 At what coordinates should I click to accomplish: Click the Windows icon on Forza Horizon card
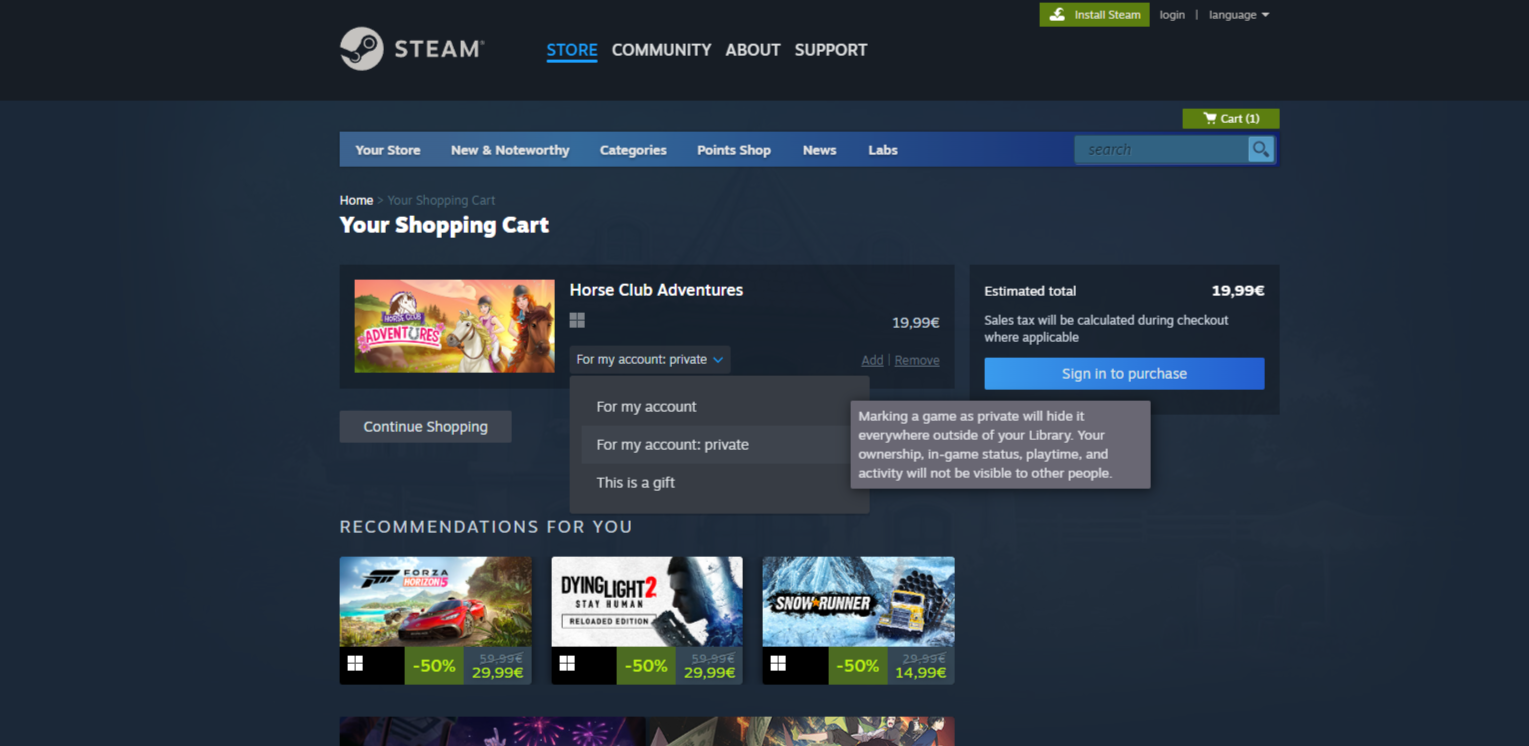click(355, 663)
